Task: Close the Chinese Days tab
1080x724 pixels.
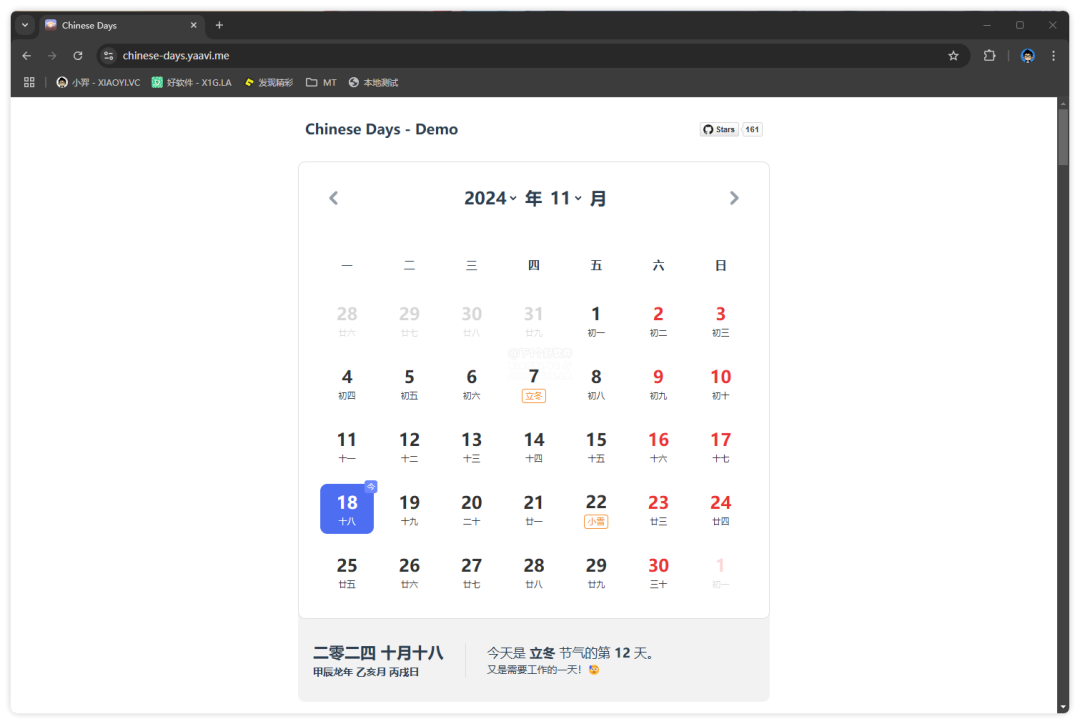Action: (194, 25)
